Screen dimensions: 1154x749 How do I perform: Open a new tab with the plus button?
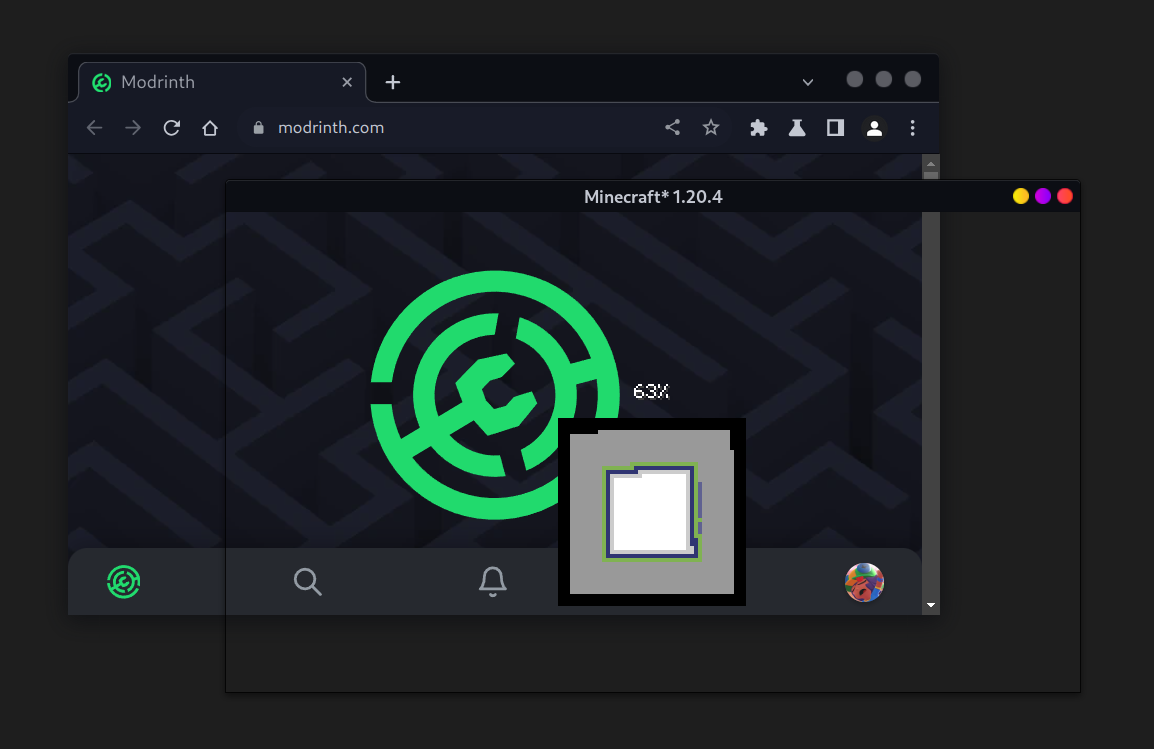coord(393,82)
